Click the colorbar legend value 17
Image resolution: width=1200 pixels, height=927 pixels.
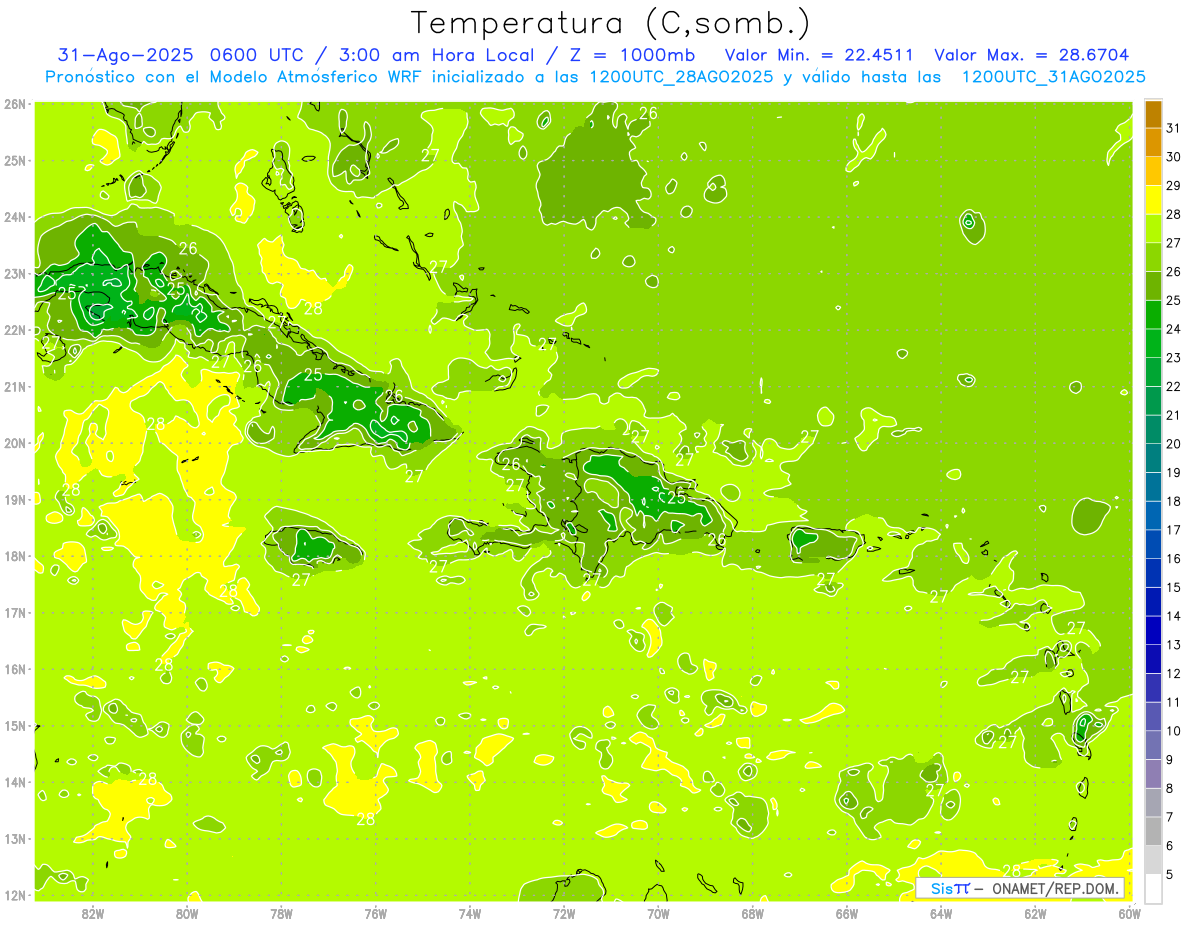[1174, 529]
